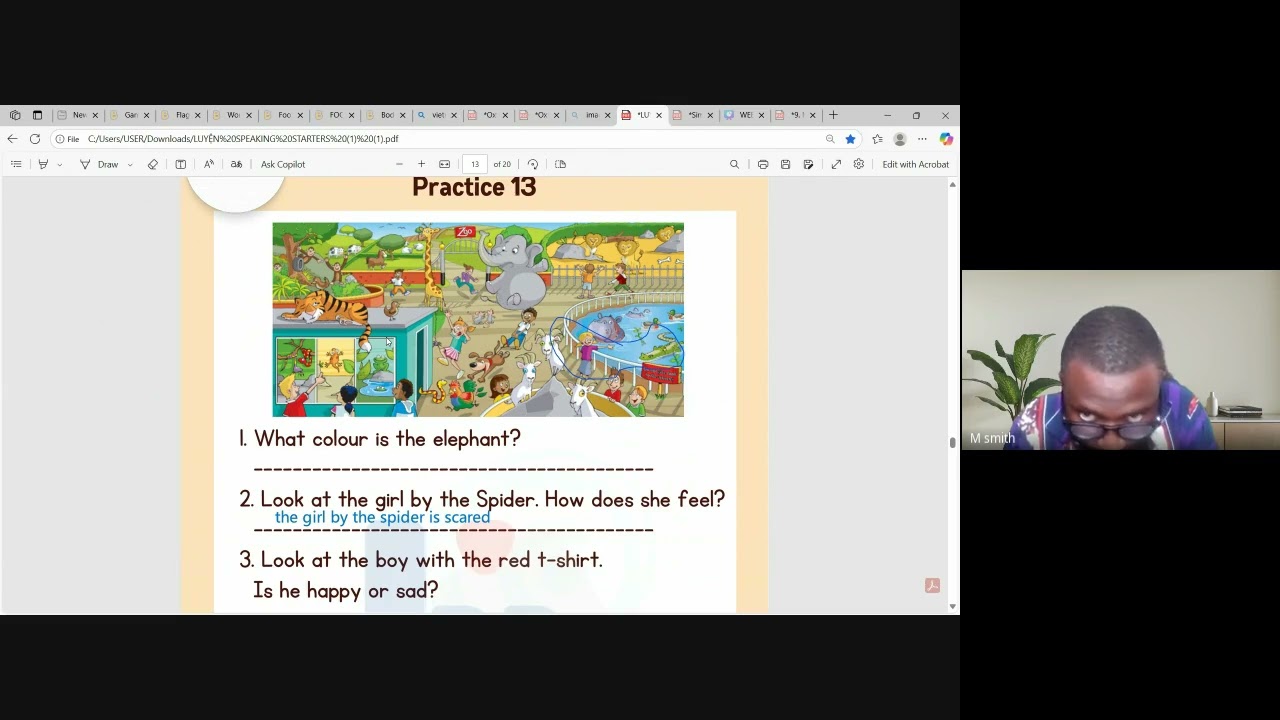Close the 'Flag' tab
Viewport: 1280px width, 720px height.
tap(197, 115)
